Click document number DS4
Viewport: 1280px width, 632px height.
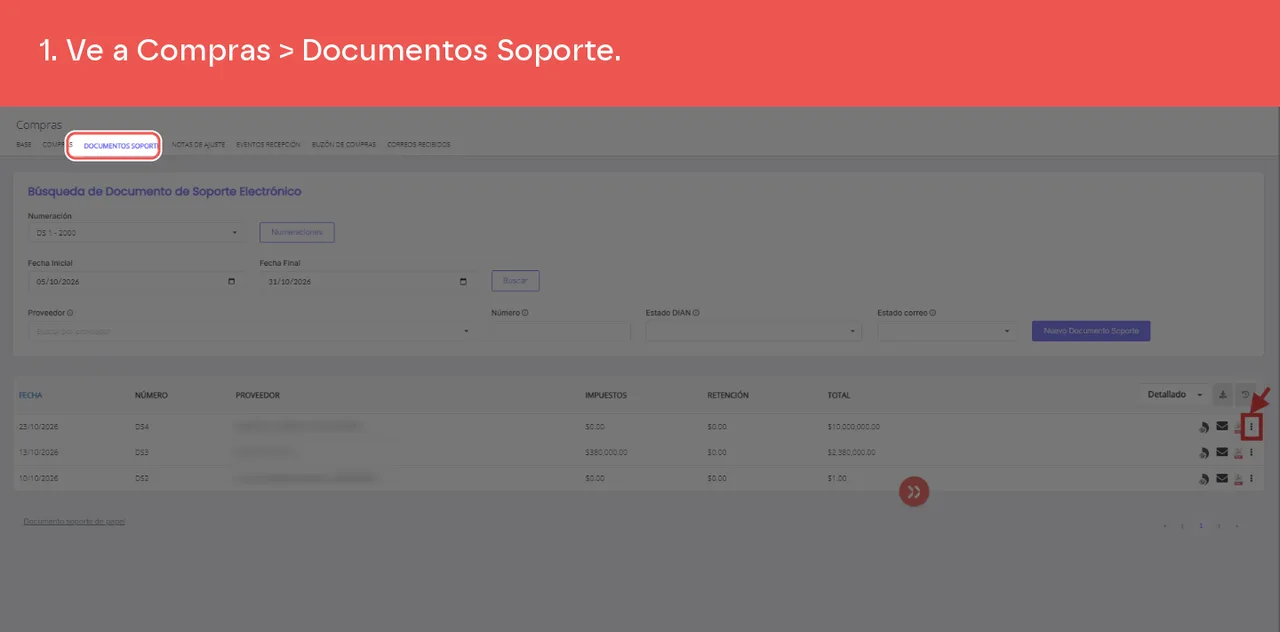142,427
